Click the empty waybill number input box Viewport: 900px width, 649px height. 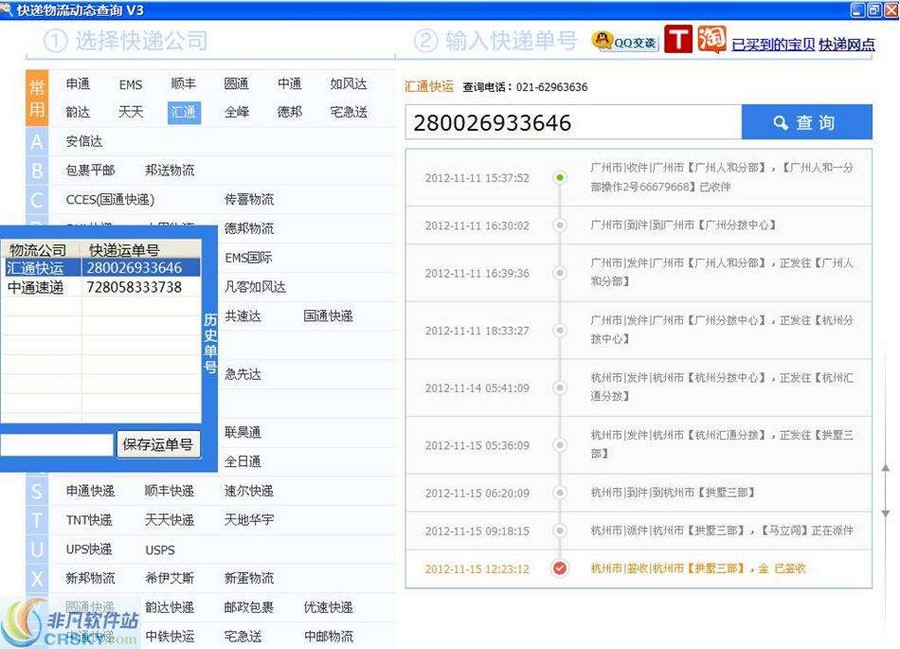click(57, 444)
